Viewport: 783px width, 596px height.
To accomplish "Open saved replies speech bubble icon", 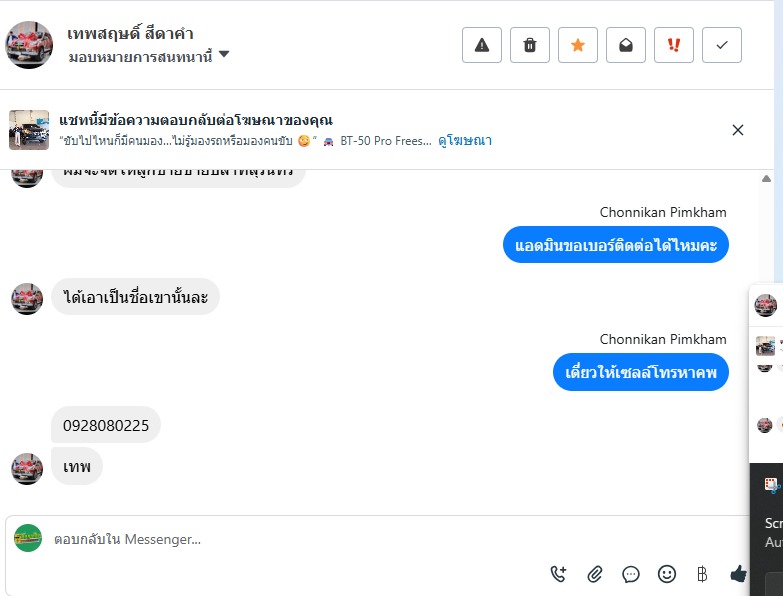I will click(x=631, y=574).
